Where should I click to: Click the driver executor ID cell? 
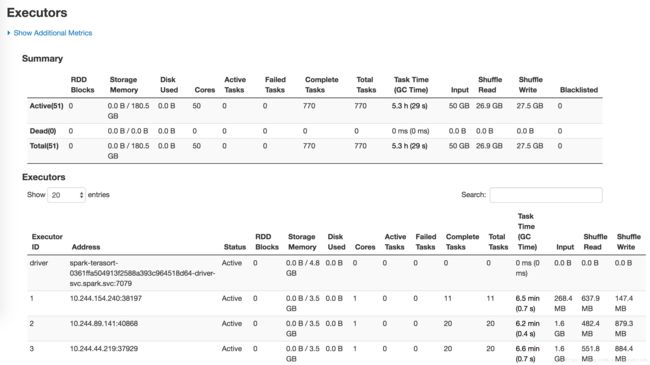[x=39, y=263]
